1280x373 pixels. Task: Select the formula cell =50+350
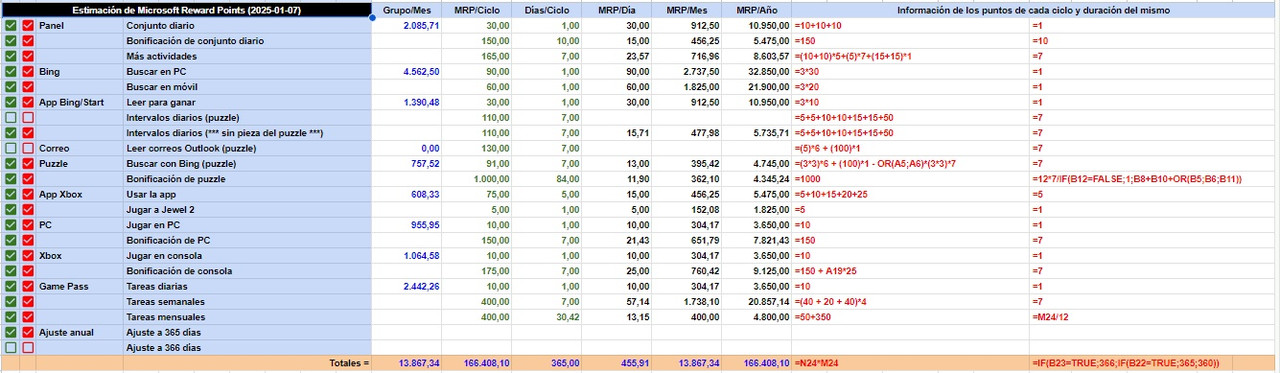(910, 317)
